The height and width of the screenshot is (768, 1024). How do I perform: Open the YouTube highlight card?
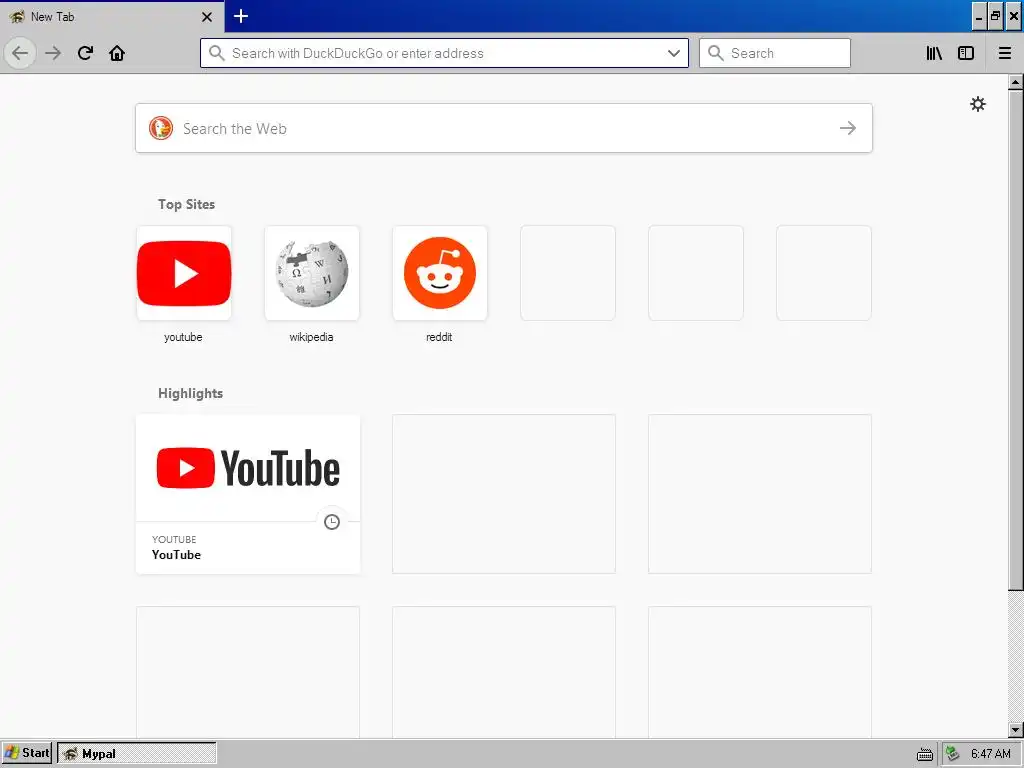pyautogui.click(x=248, y=494)
